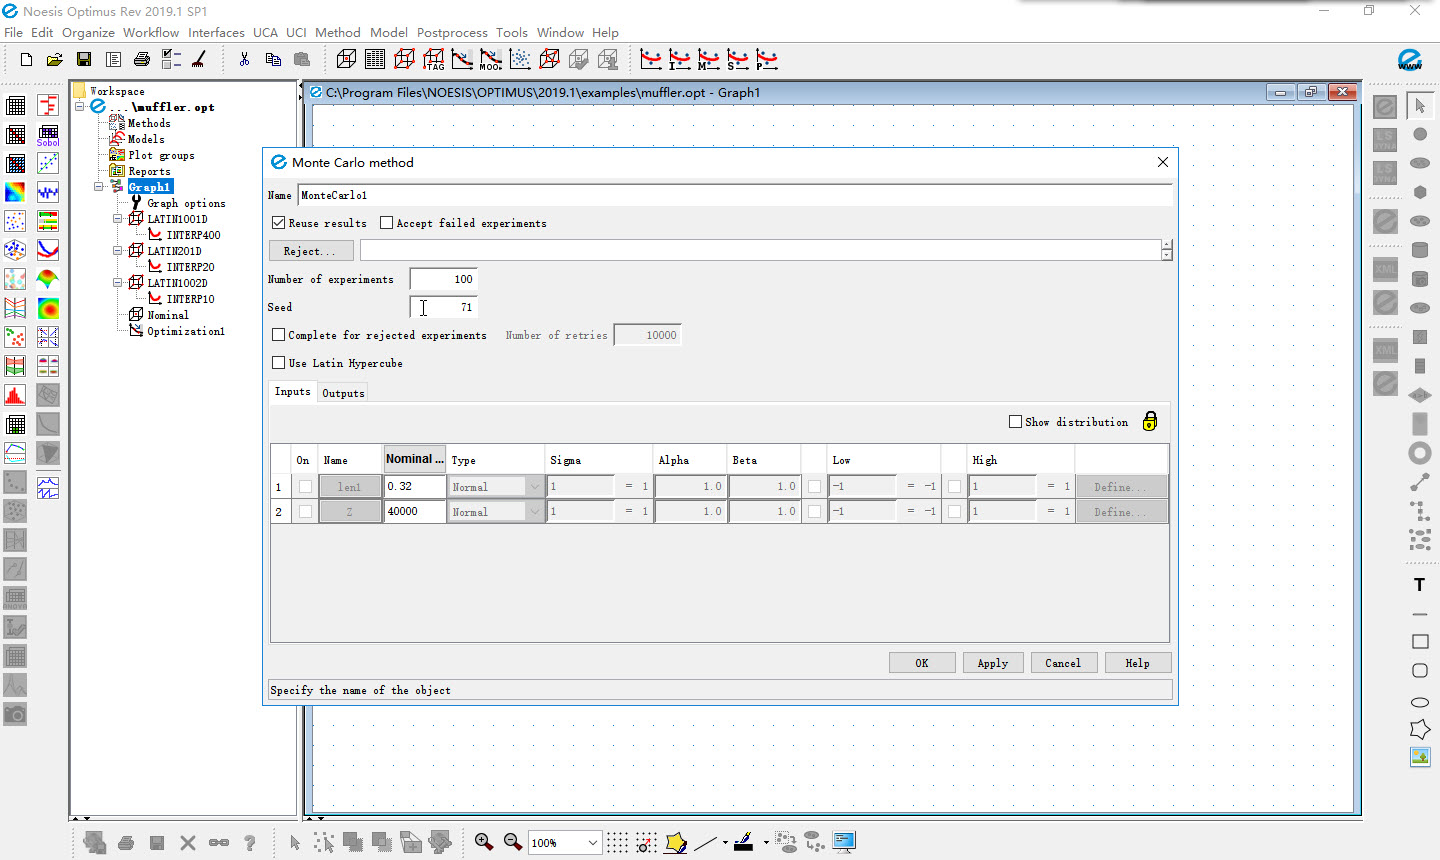This screenshot has width=1440, height=860.
Task: Collapse the Graph1 tree node
Action: [x=99, y=187]
